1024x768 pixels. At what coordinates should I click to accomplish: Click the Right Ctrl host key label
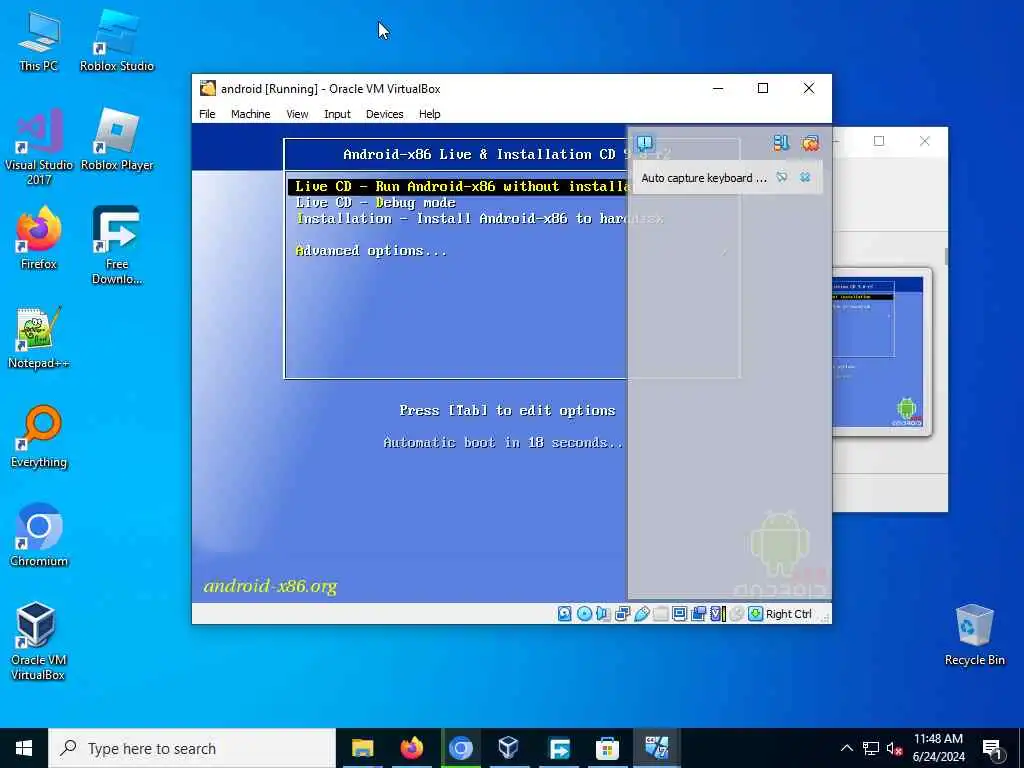coord(789,614)
